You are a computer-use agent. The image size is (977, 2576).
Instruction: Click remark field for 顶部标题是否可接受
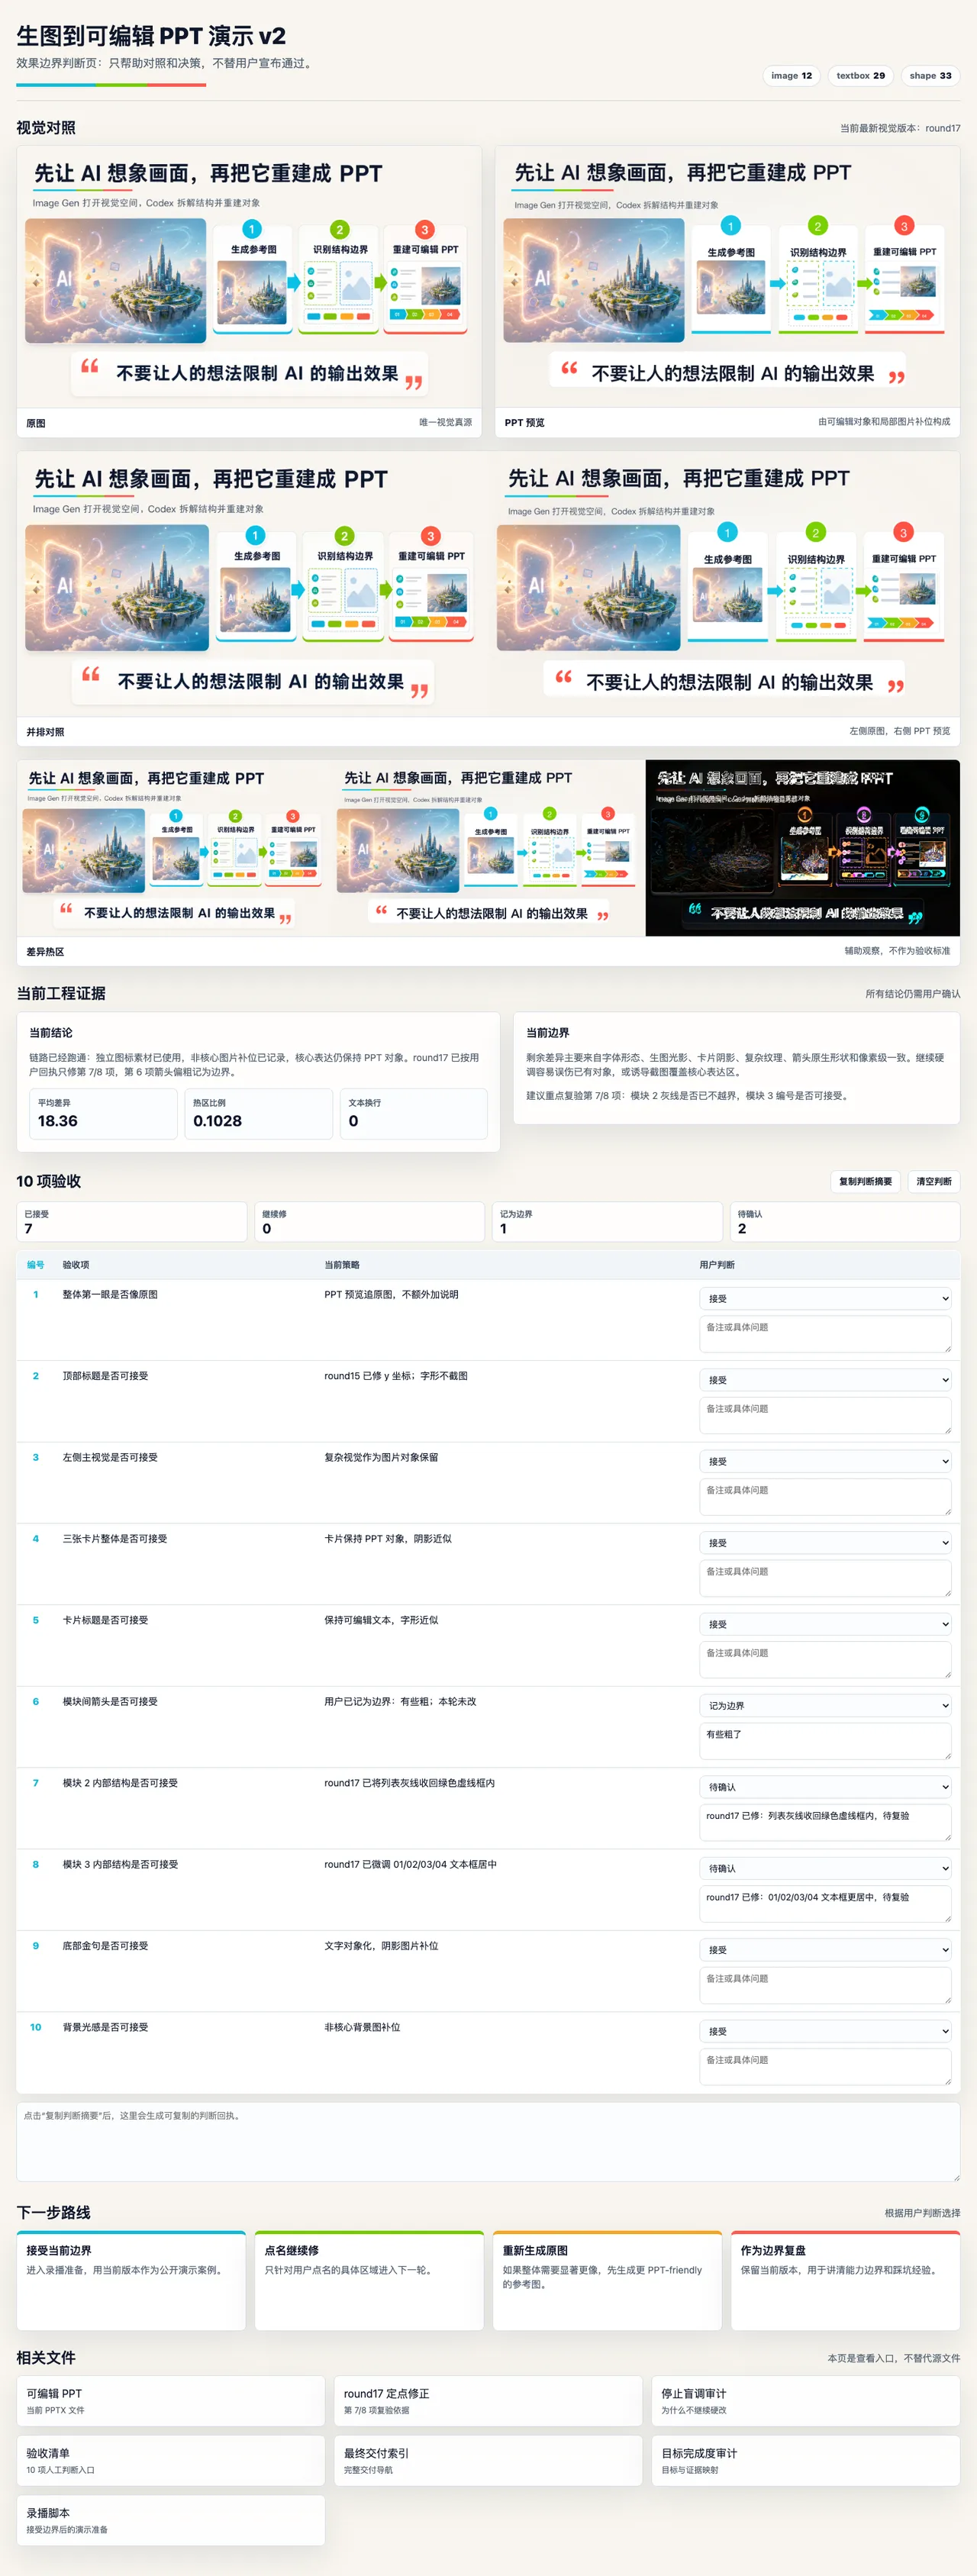[825, 1415]
